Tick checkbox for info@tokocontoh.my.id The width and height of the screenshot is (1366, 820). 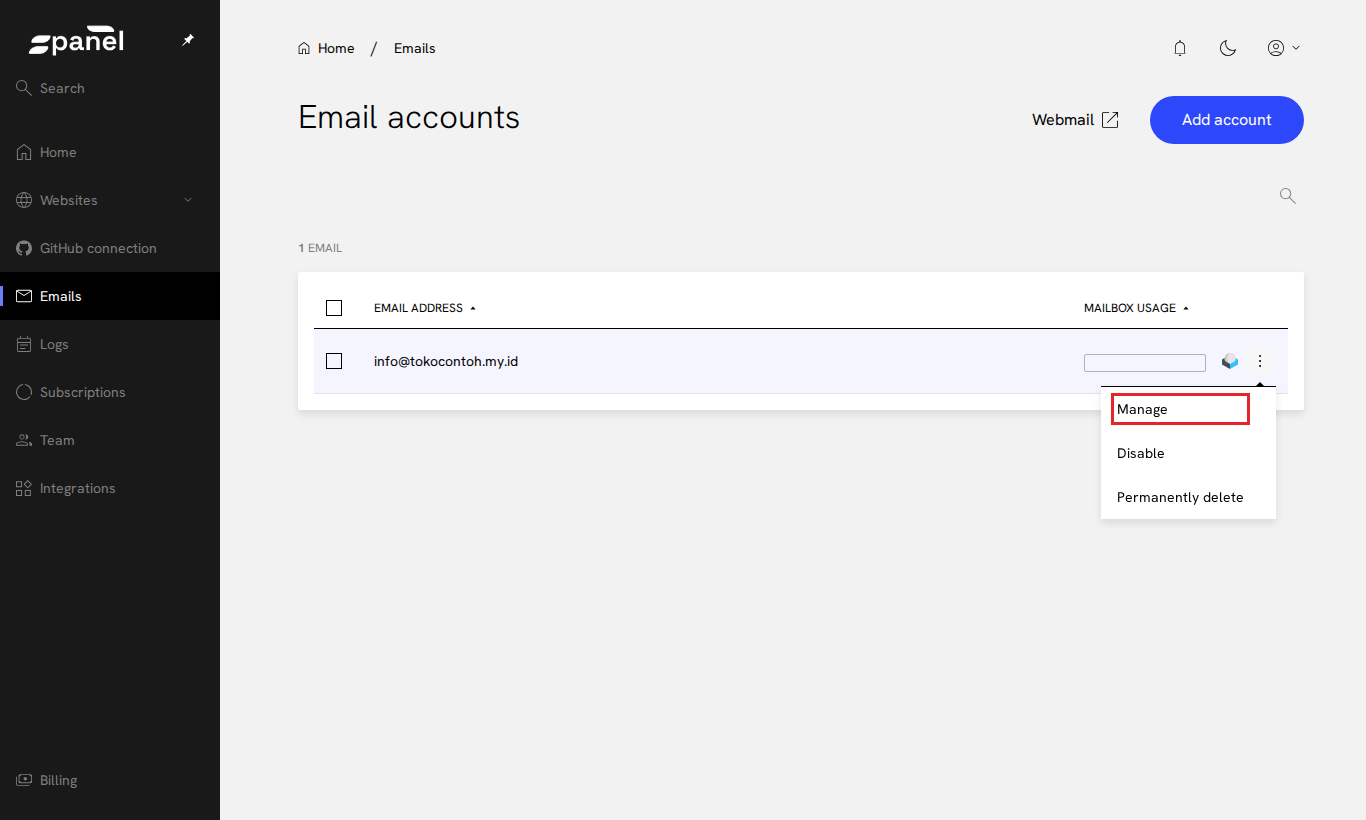click(x=334, y=361)
